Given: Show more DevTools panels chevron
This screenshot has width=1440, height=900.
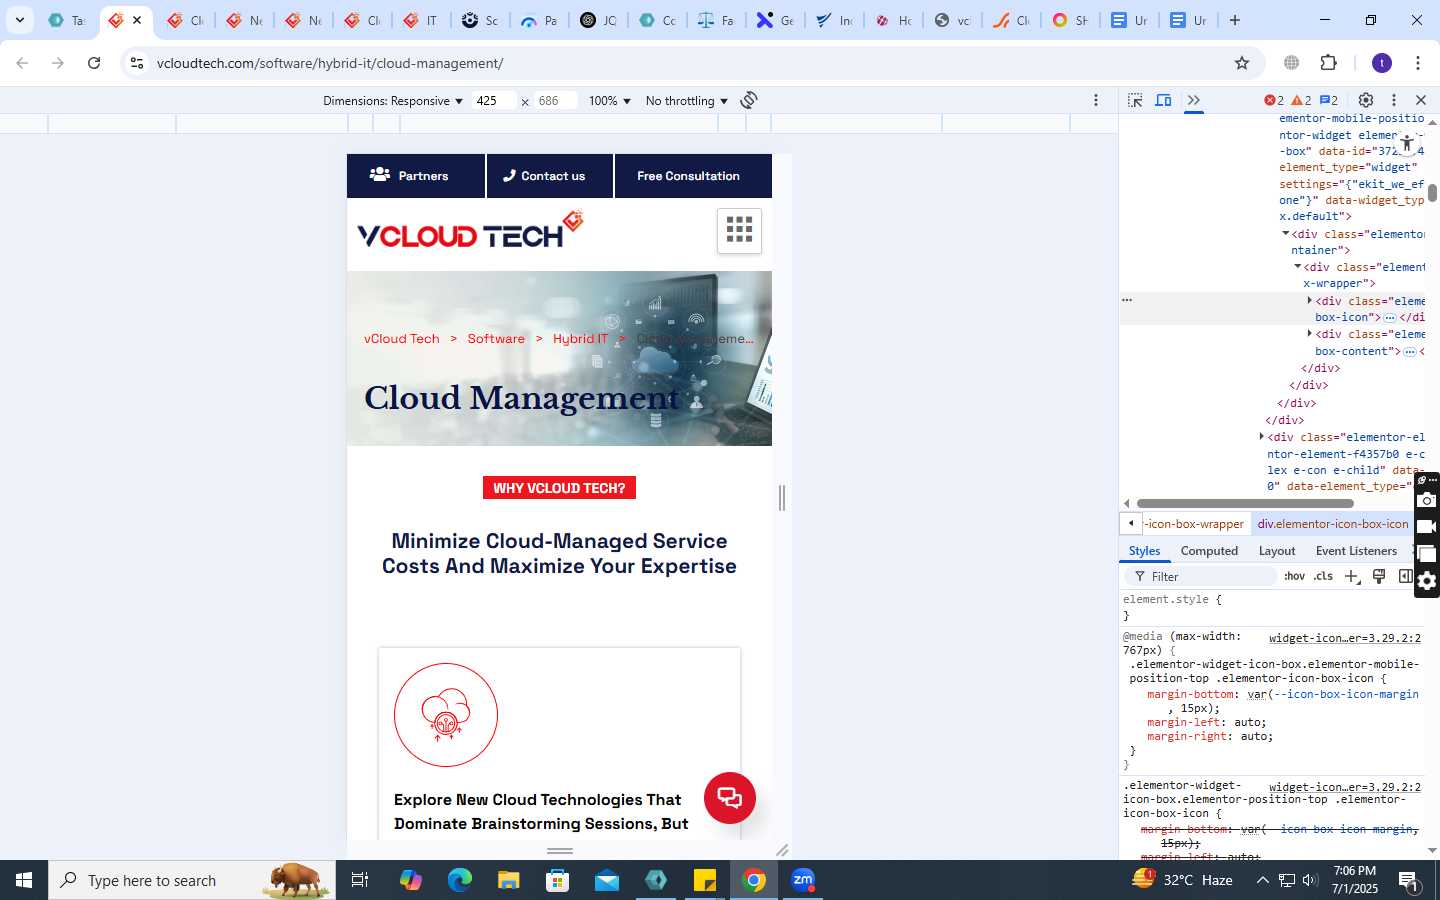Looking at the screenshot, I should click(x=1193, y=100).
